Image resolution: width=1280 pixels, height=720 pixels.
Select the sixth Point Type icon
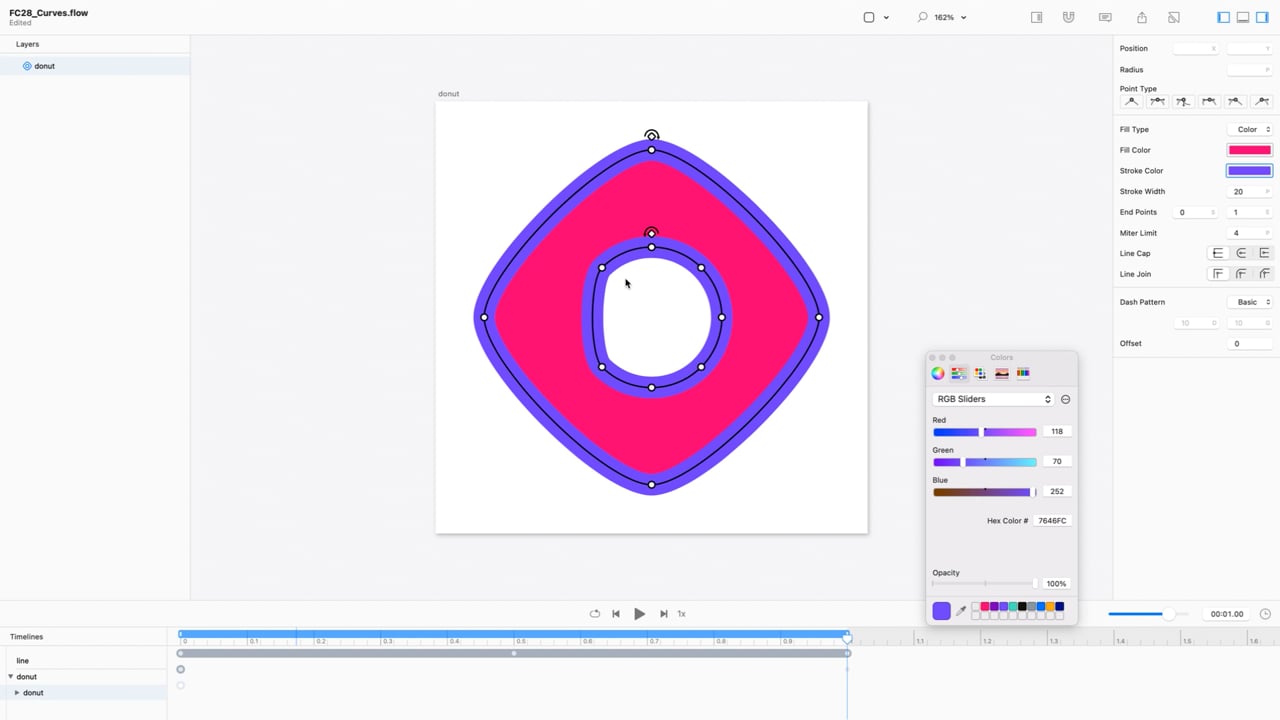point(1261,102)
